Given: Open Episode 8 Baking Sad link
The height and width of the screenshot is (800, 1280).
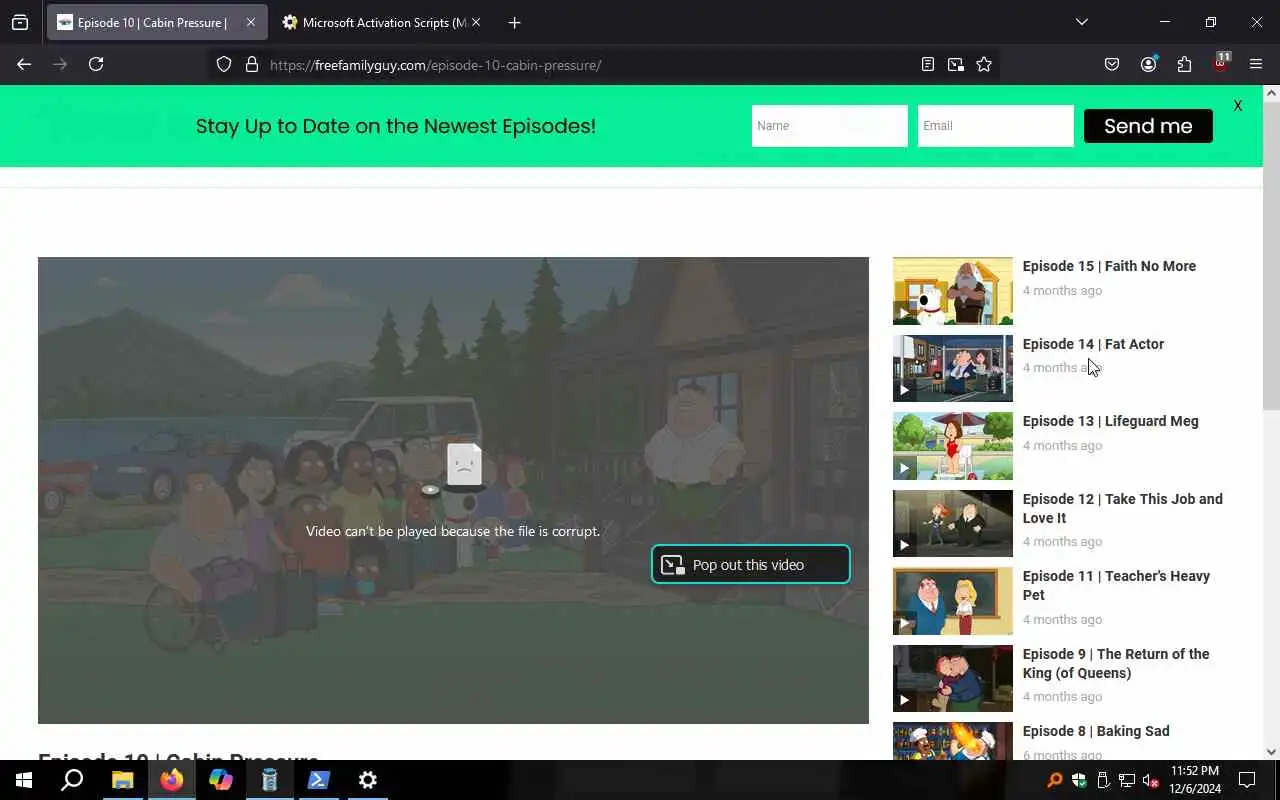Looking at the screenshot, I should pos(1096,731).
